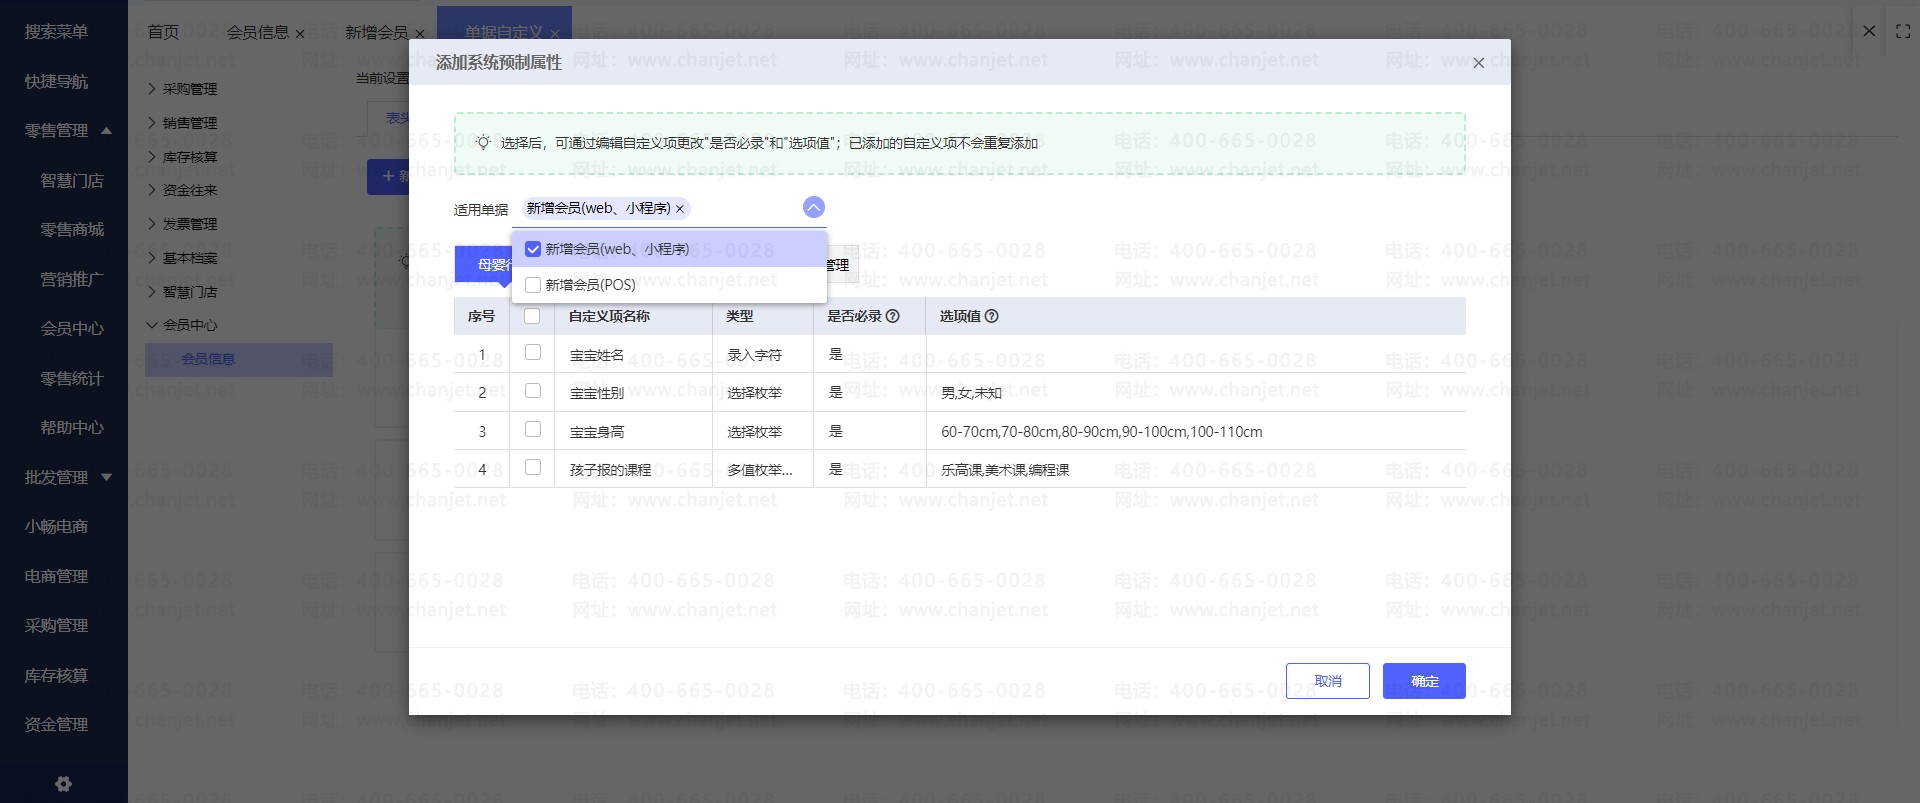Tick the checkbox for row 宝宝姓名
1920x803 pixels.
click(x=533, y=352)
